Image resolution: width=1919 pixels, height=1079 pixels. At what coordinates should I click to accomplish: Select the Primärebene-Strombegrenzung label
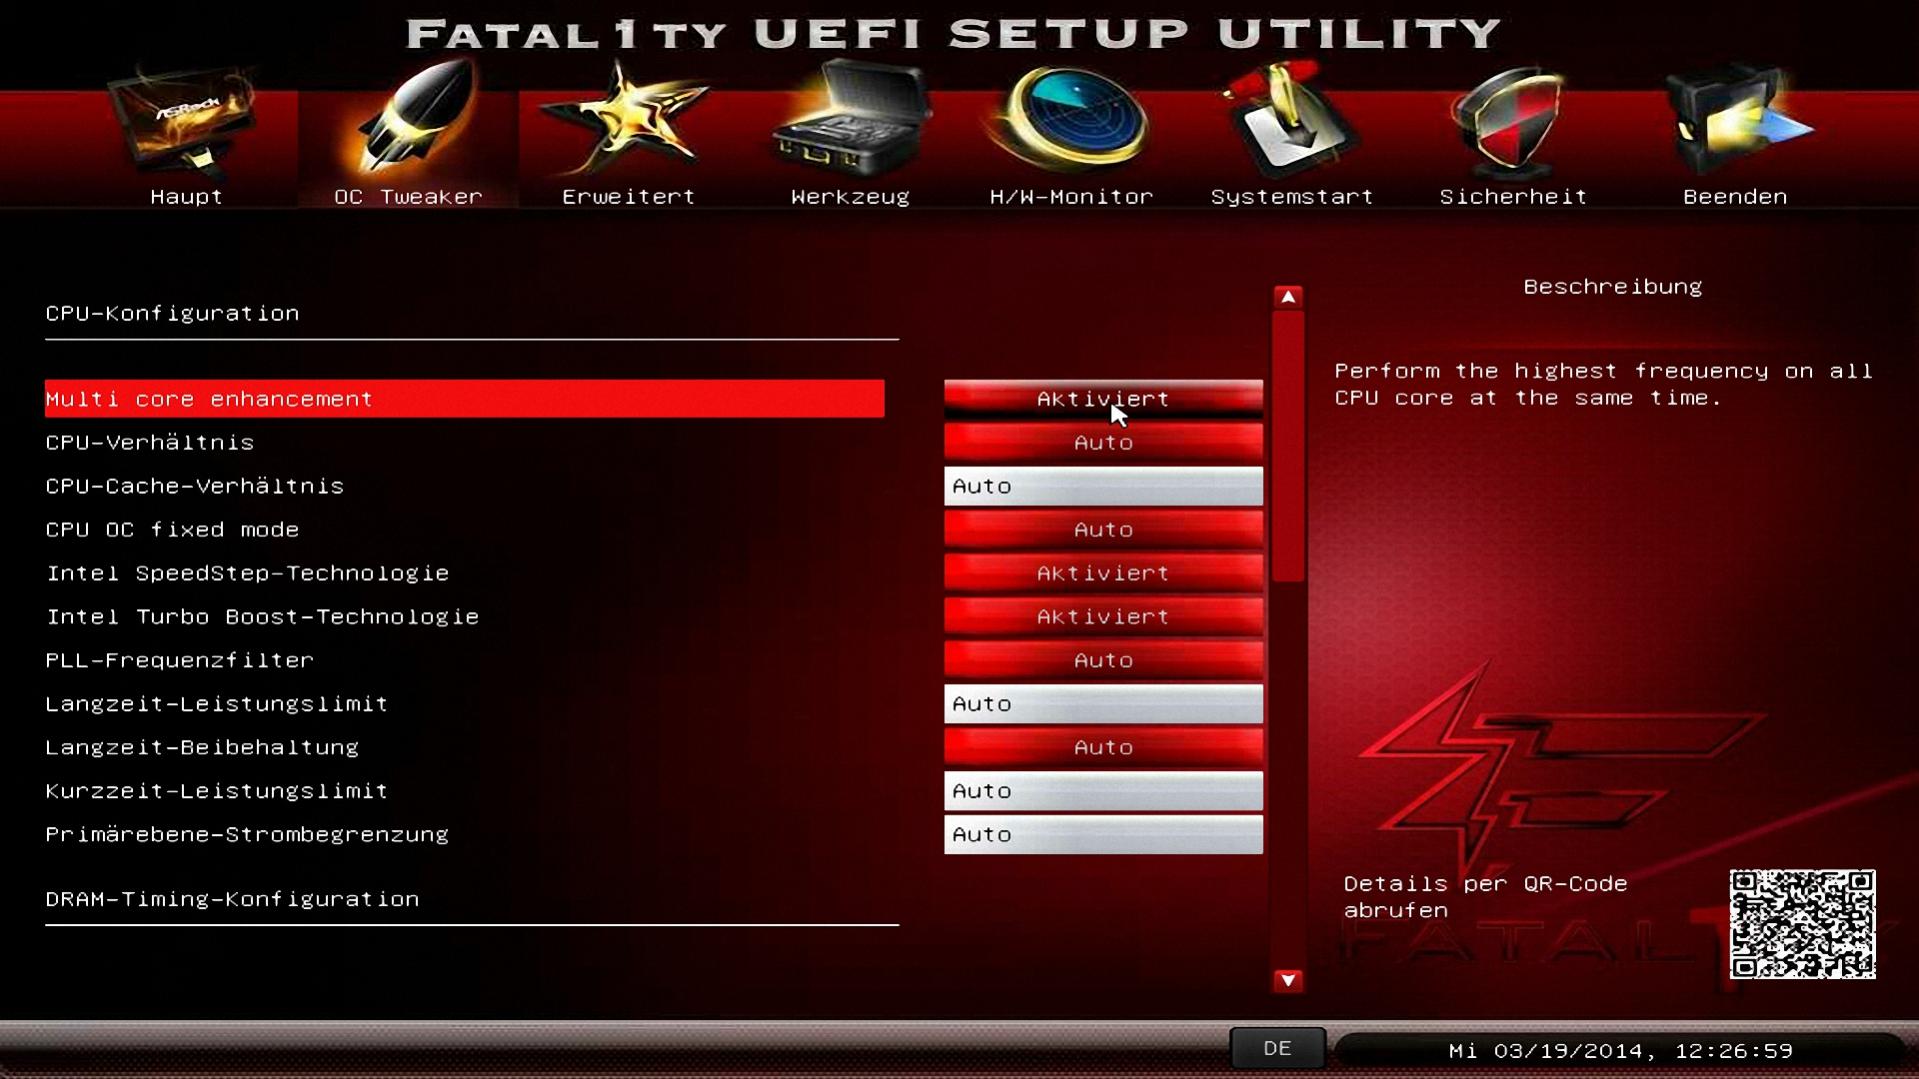247,834
